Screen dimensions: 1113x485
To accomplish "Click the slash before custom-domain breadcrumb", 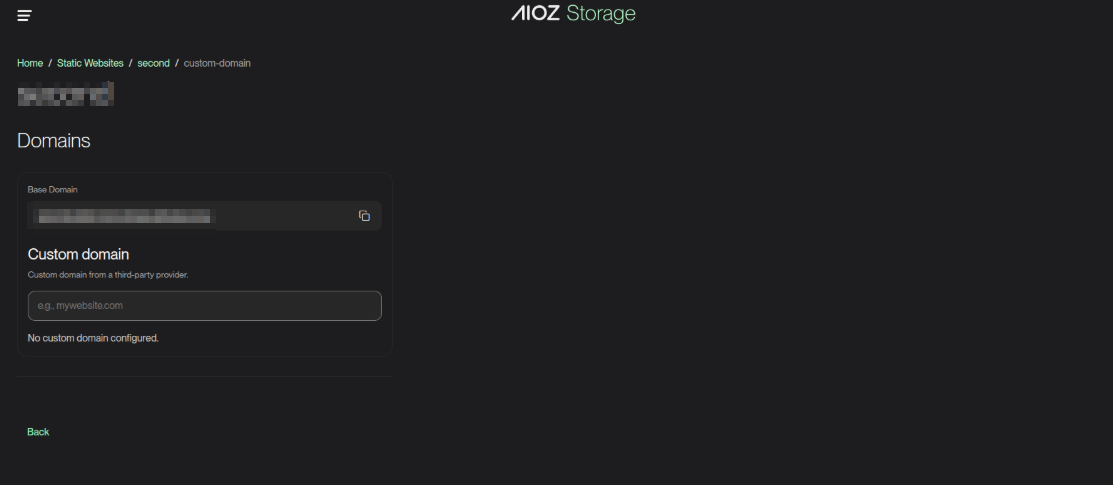I will coord(177,63).
